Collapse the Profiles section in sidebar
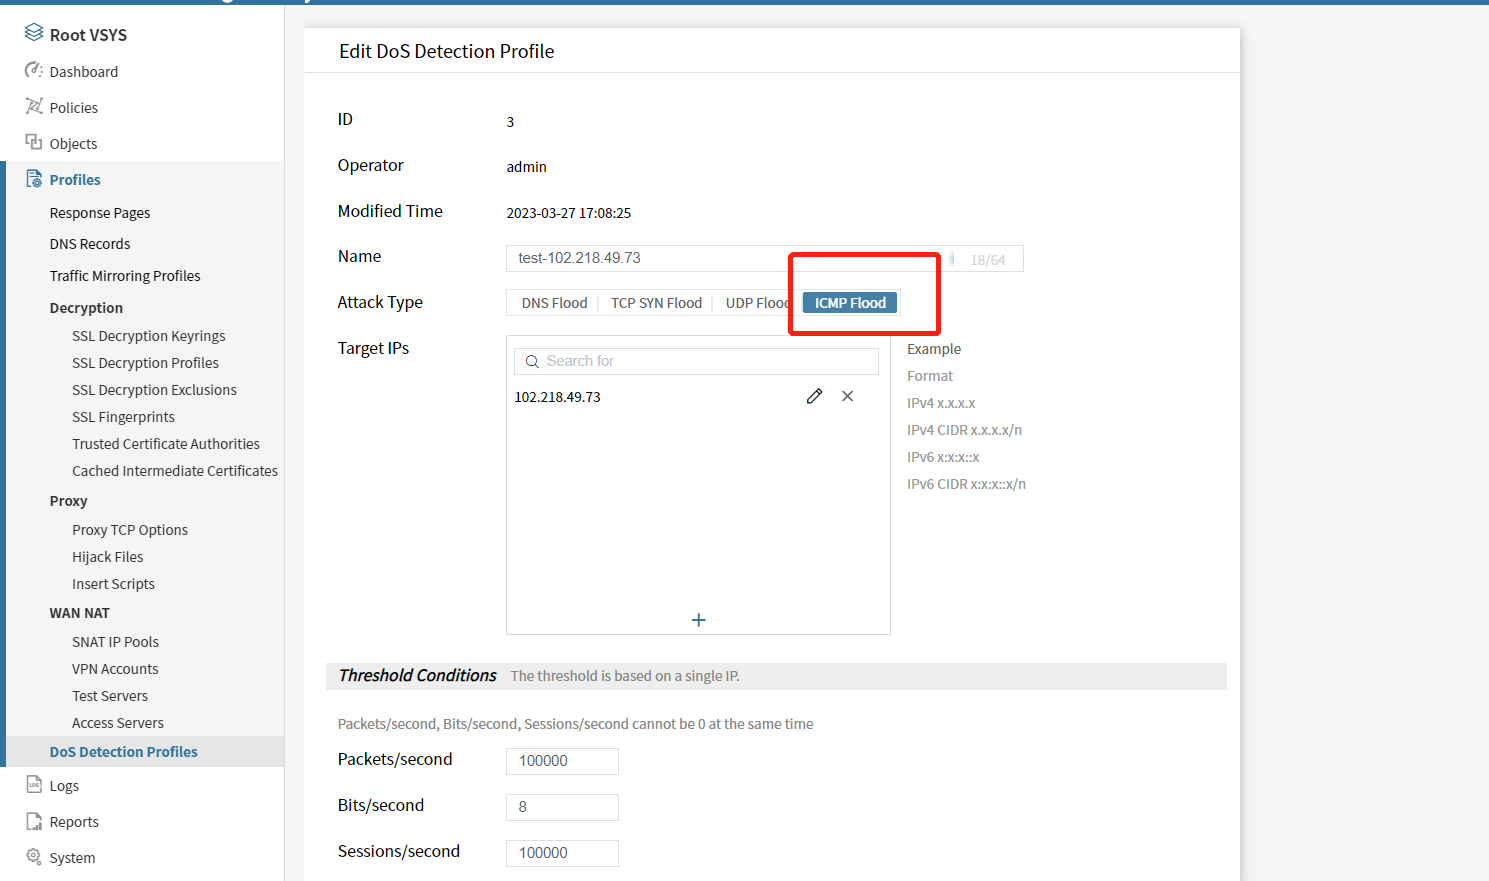Viewport: 1489px width, 881px height. tap(75, 180)
